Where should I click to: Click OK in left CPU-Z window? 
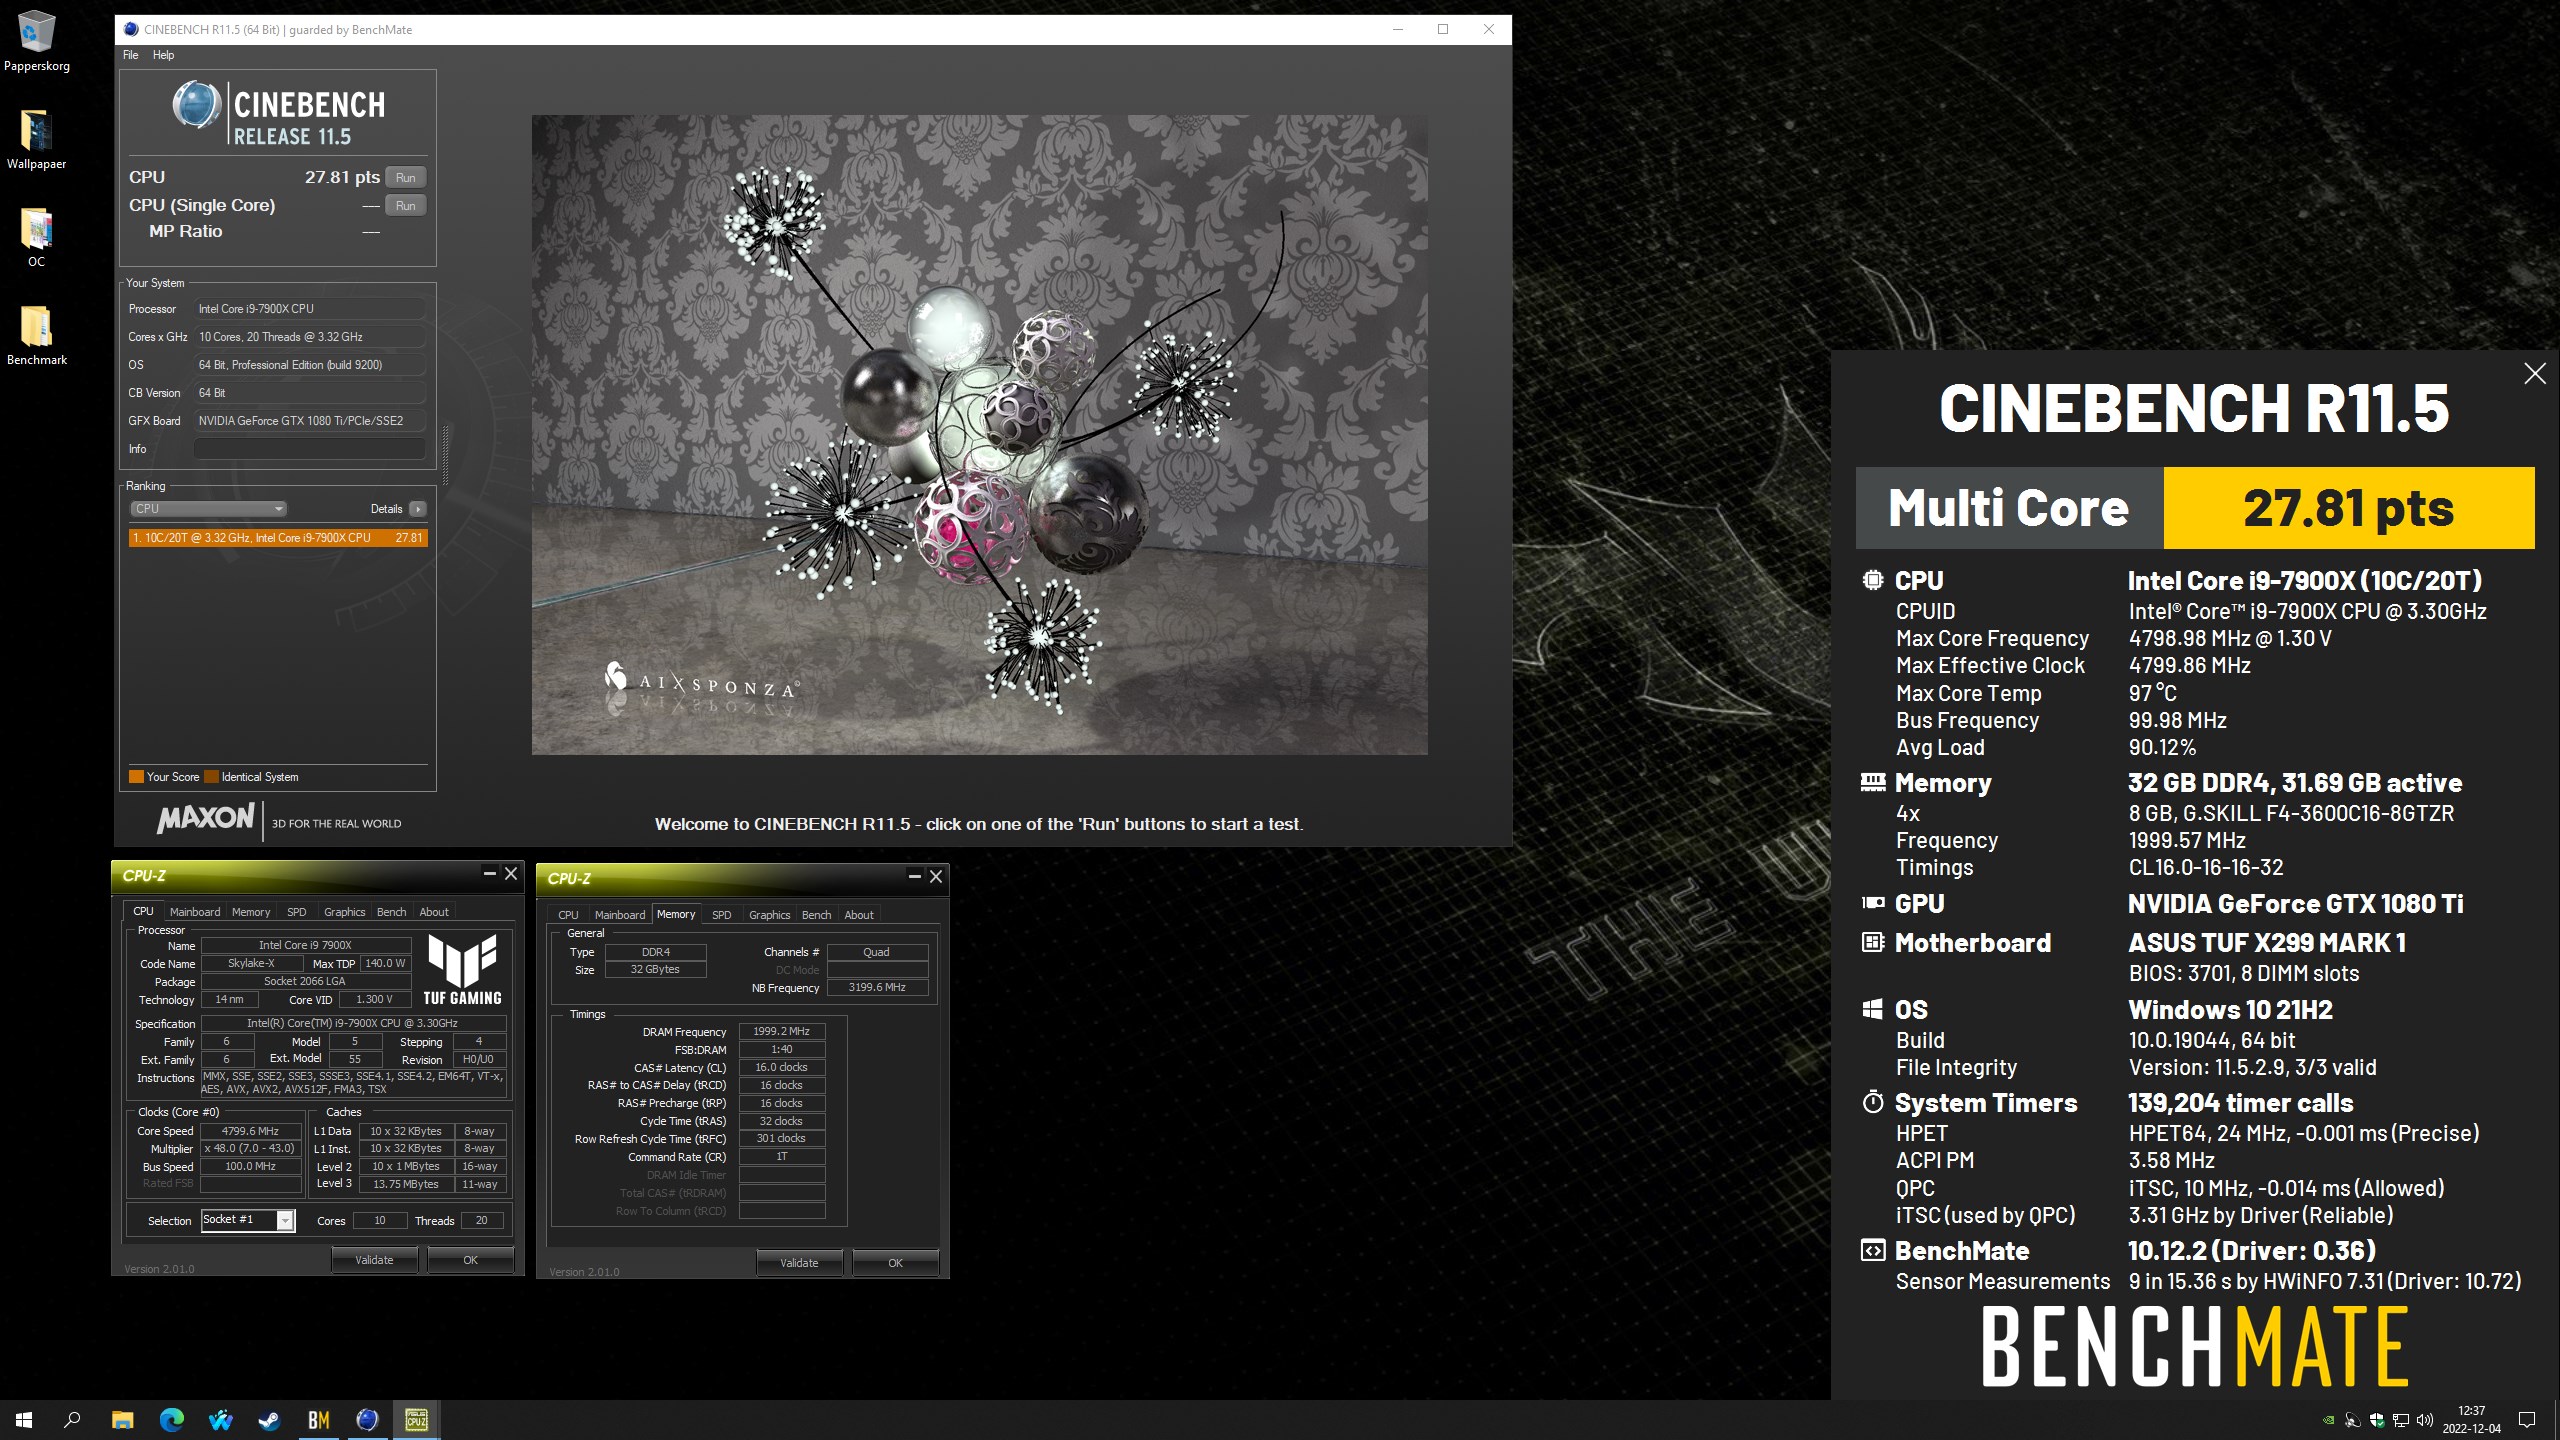(x=470, y=1260)
